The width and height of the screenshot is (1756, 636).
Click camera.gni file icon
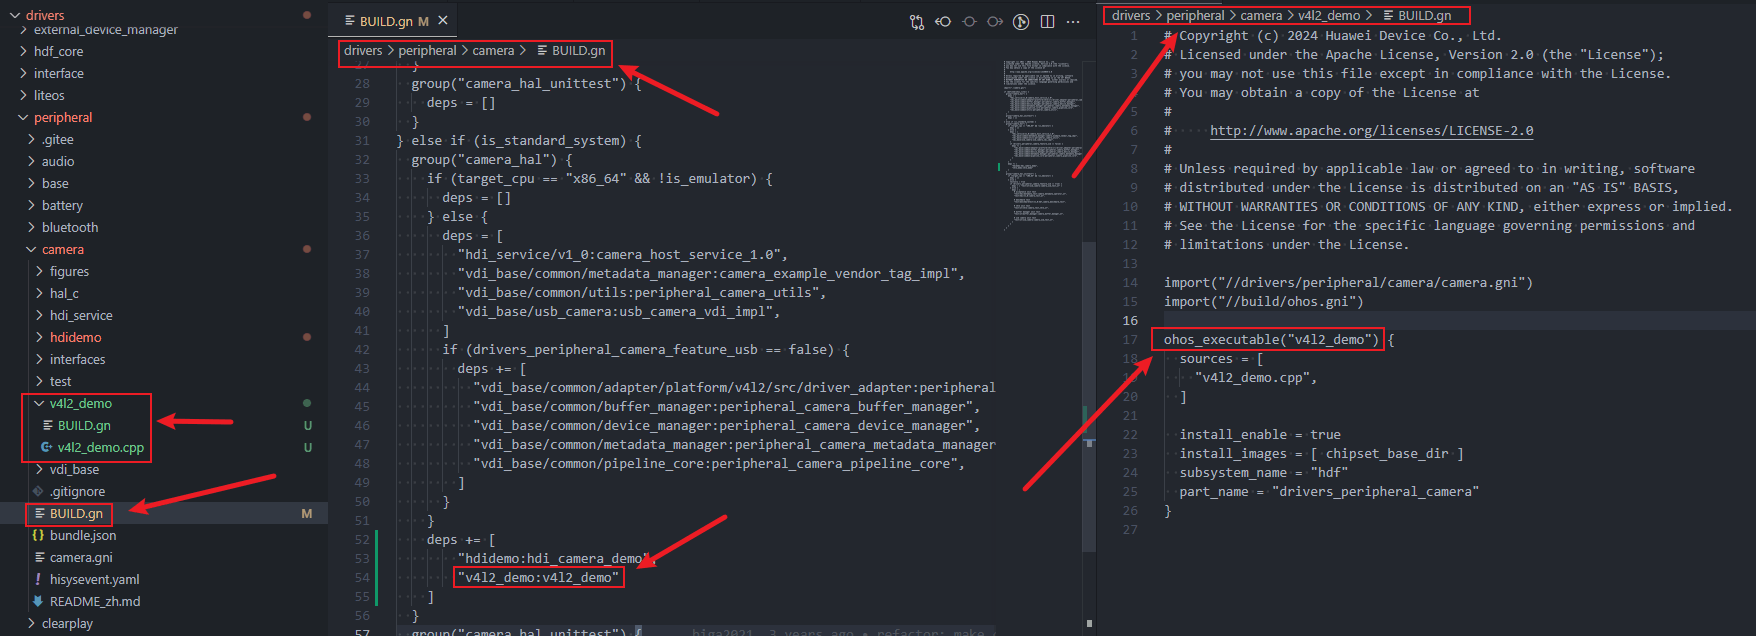(38, 557)
